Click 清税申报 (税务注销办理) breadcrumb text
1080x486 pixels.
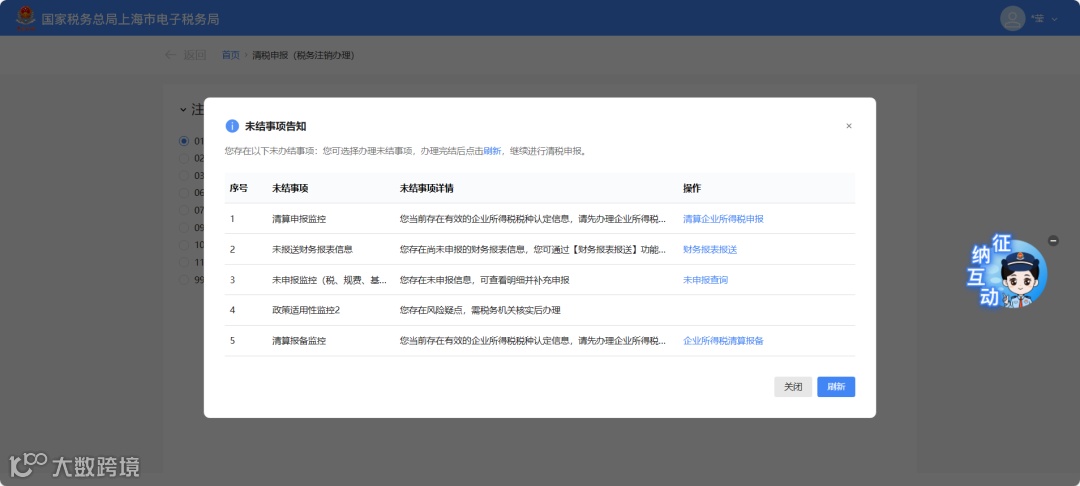point(303,55)
